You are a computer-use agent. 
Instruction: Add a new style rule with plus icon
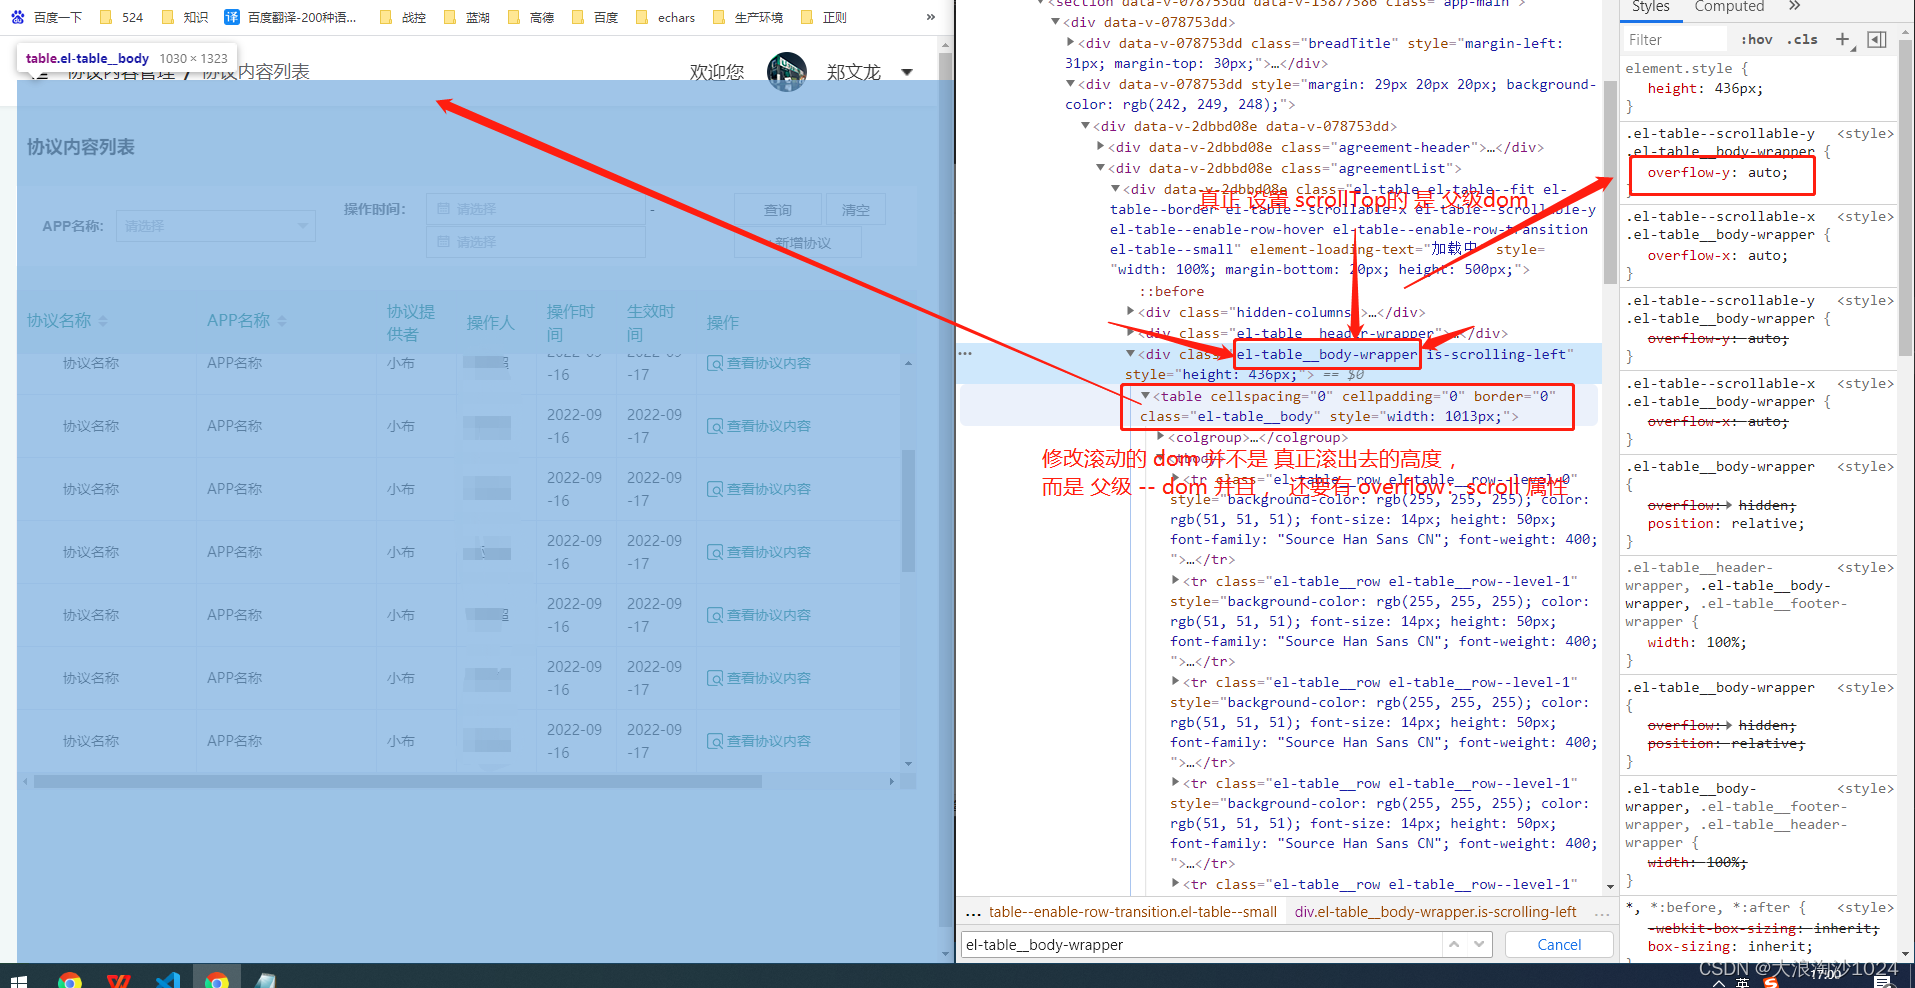1842,39
